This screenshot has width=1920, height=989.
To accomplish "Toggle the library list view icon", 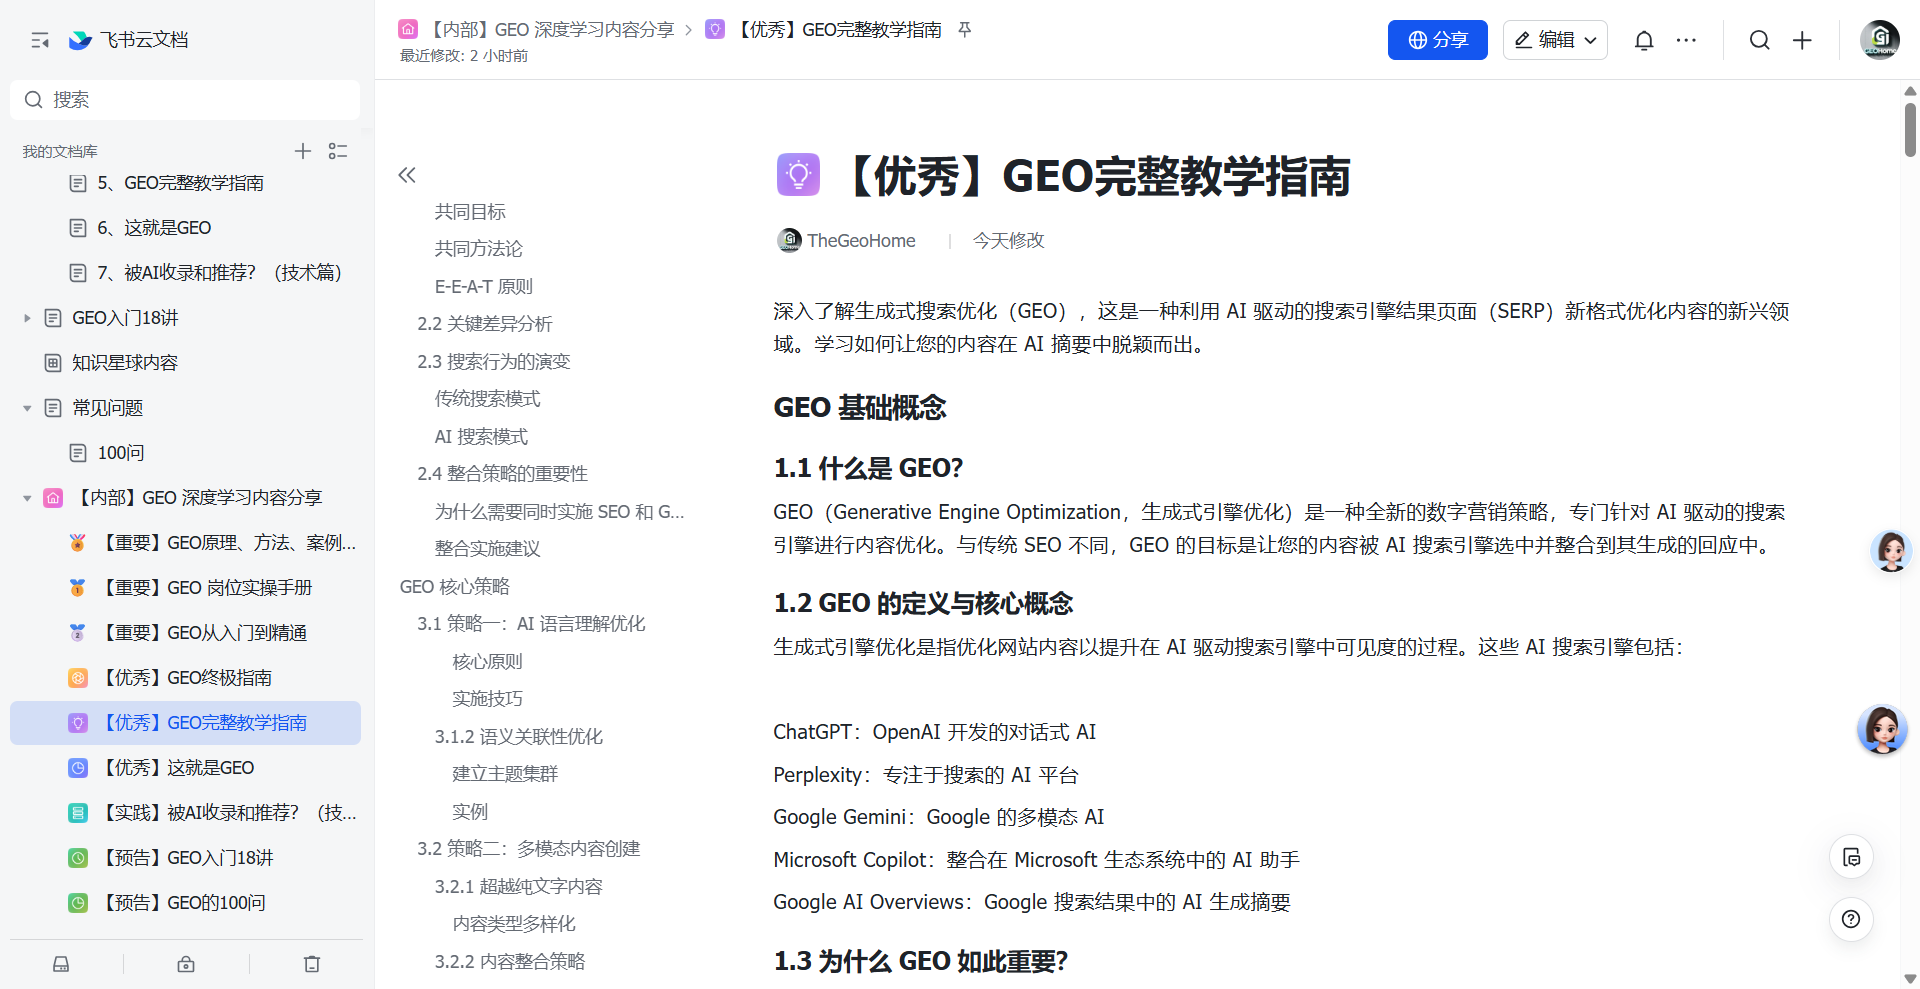I will click(338, 151).
